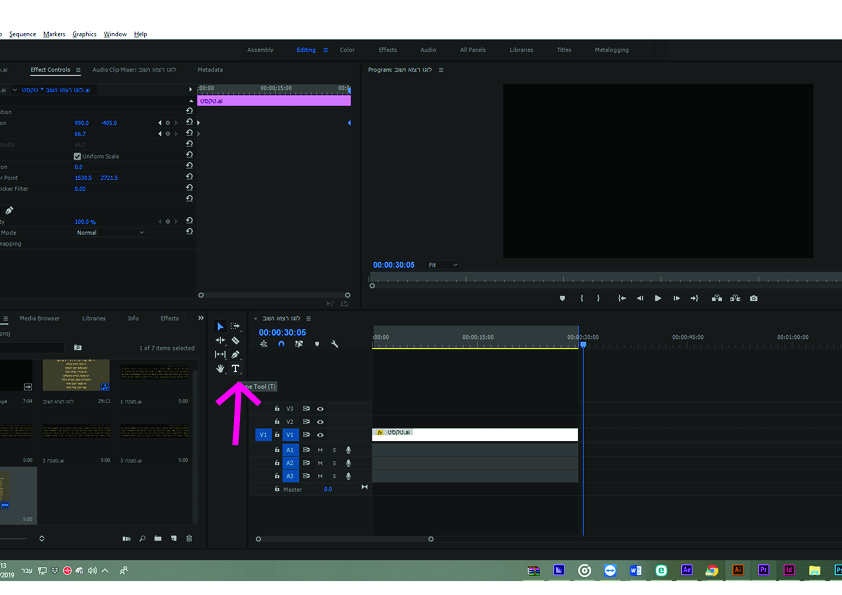
Task: Hide track V3 with eye icon
Action: 320,408
